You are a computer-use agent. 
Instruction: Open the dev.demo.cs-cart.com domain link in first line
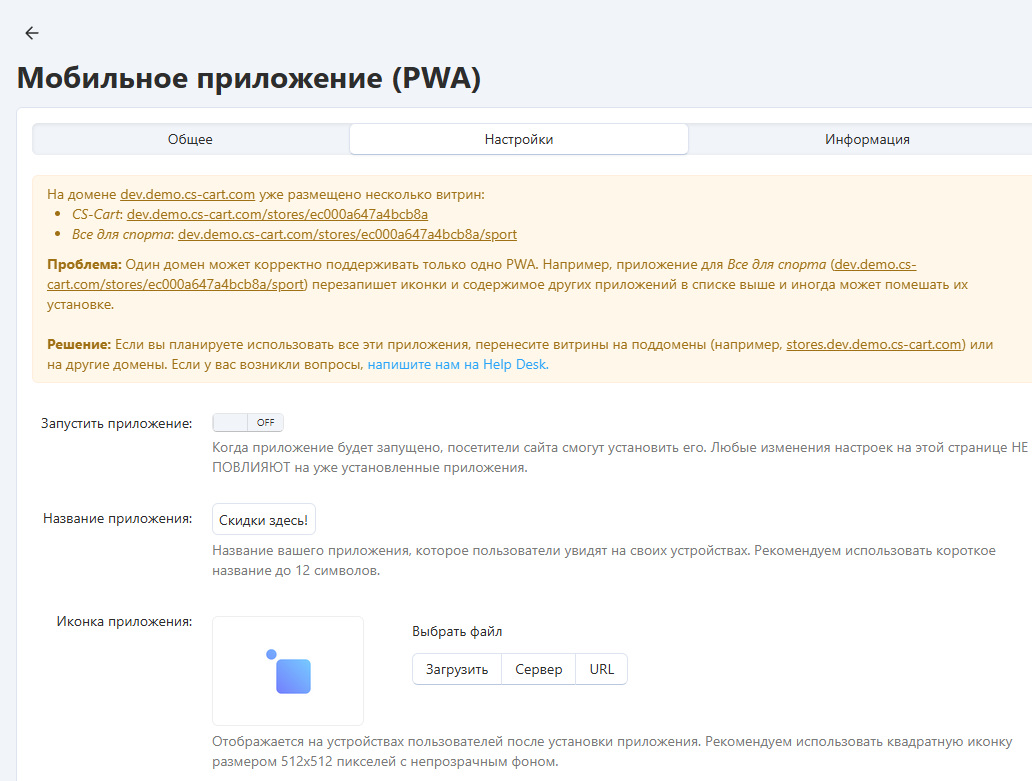click(x=187, y=194)
